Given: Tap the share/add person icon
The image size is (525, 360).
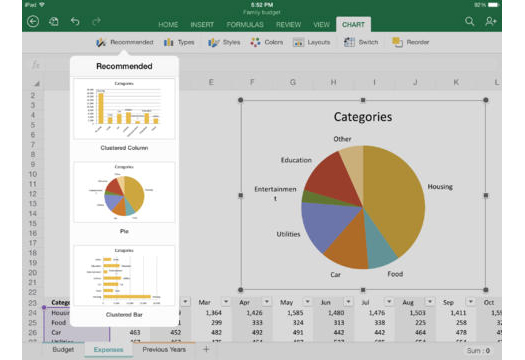Looking at the screenshot, I should click(x=491, y=21).
